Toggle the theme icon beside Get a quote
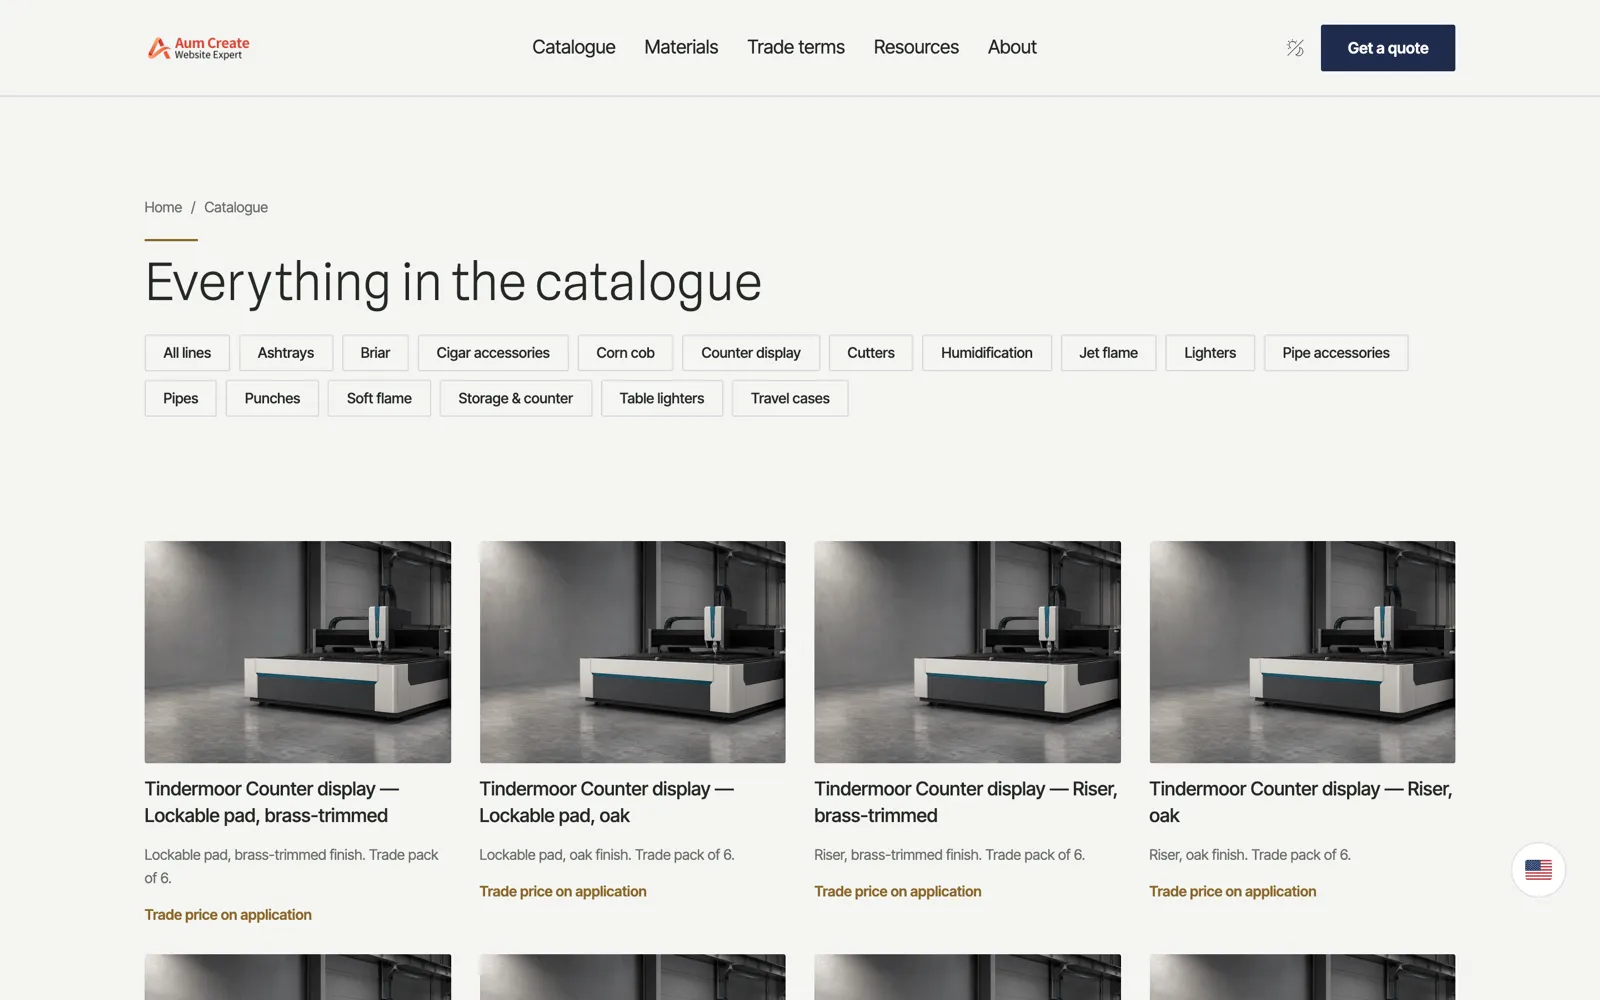 click(1295, 48)
